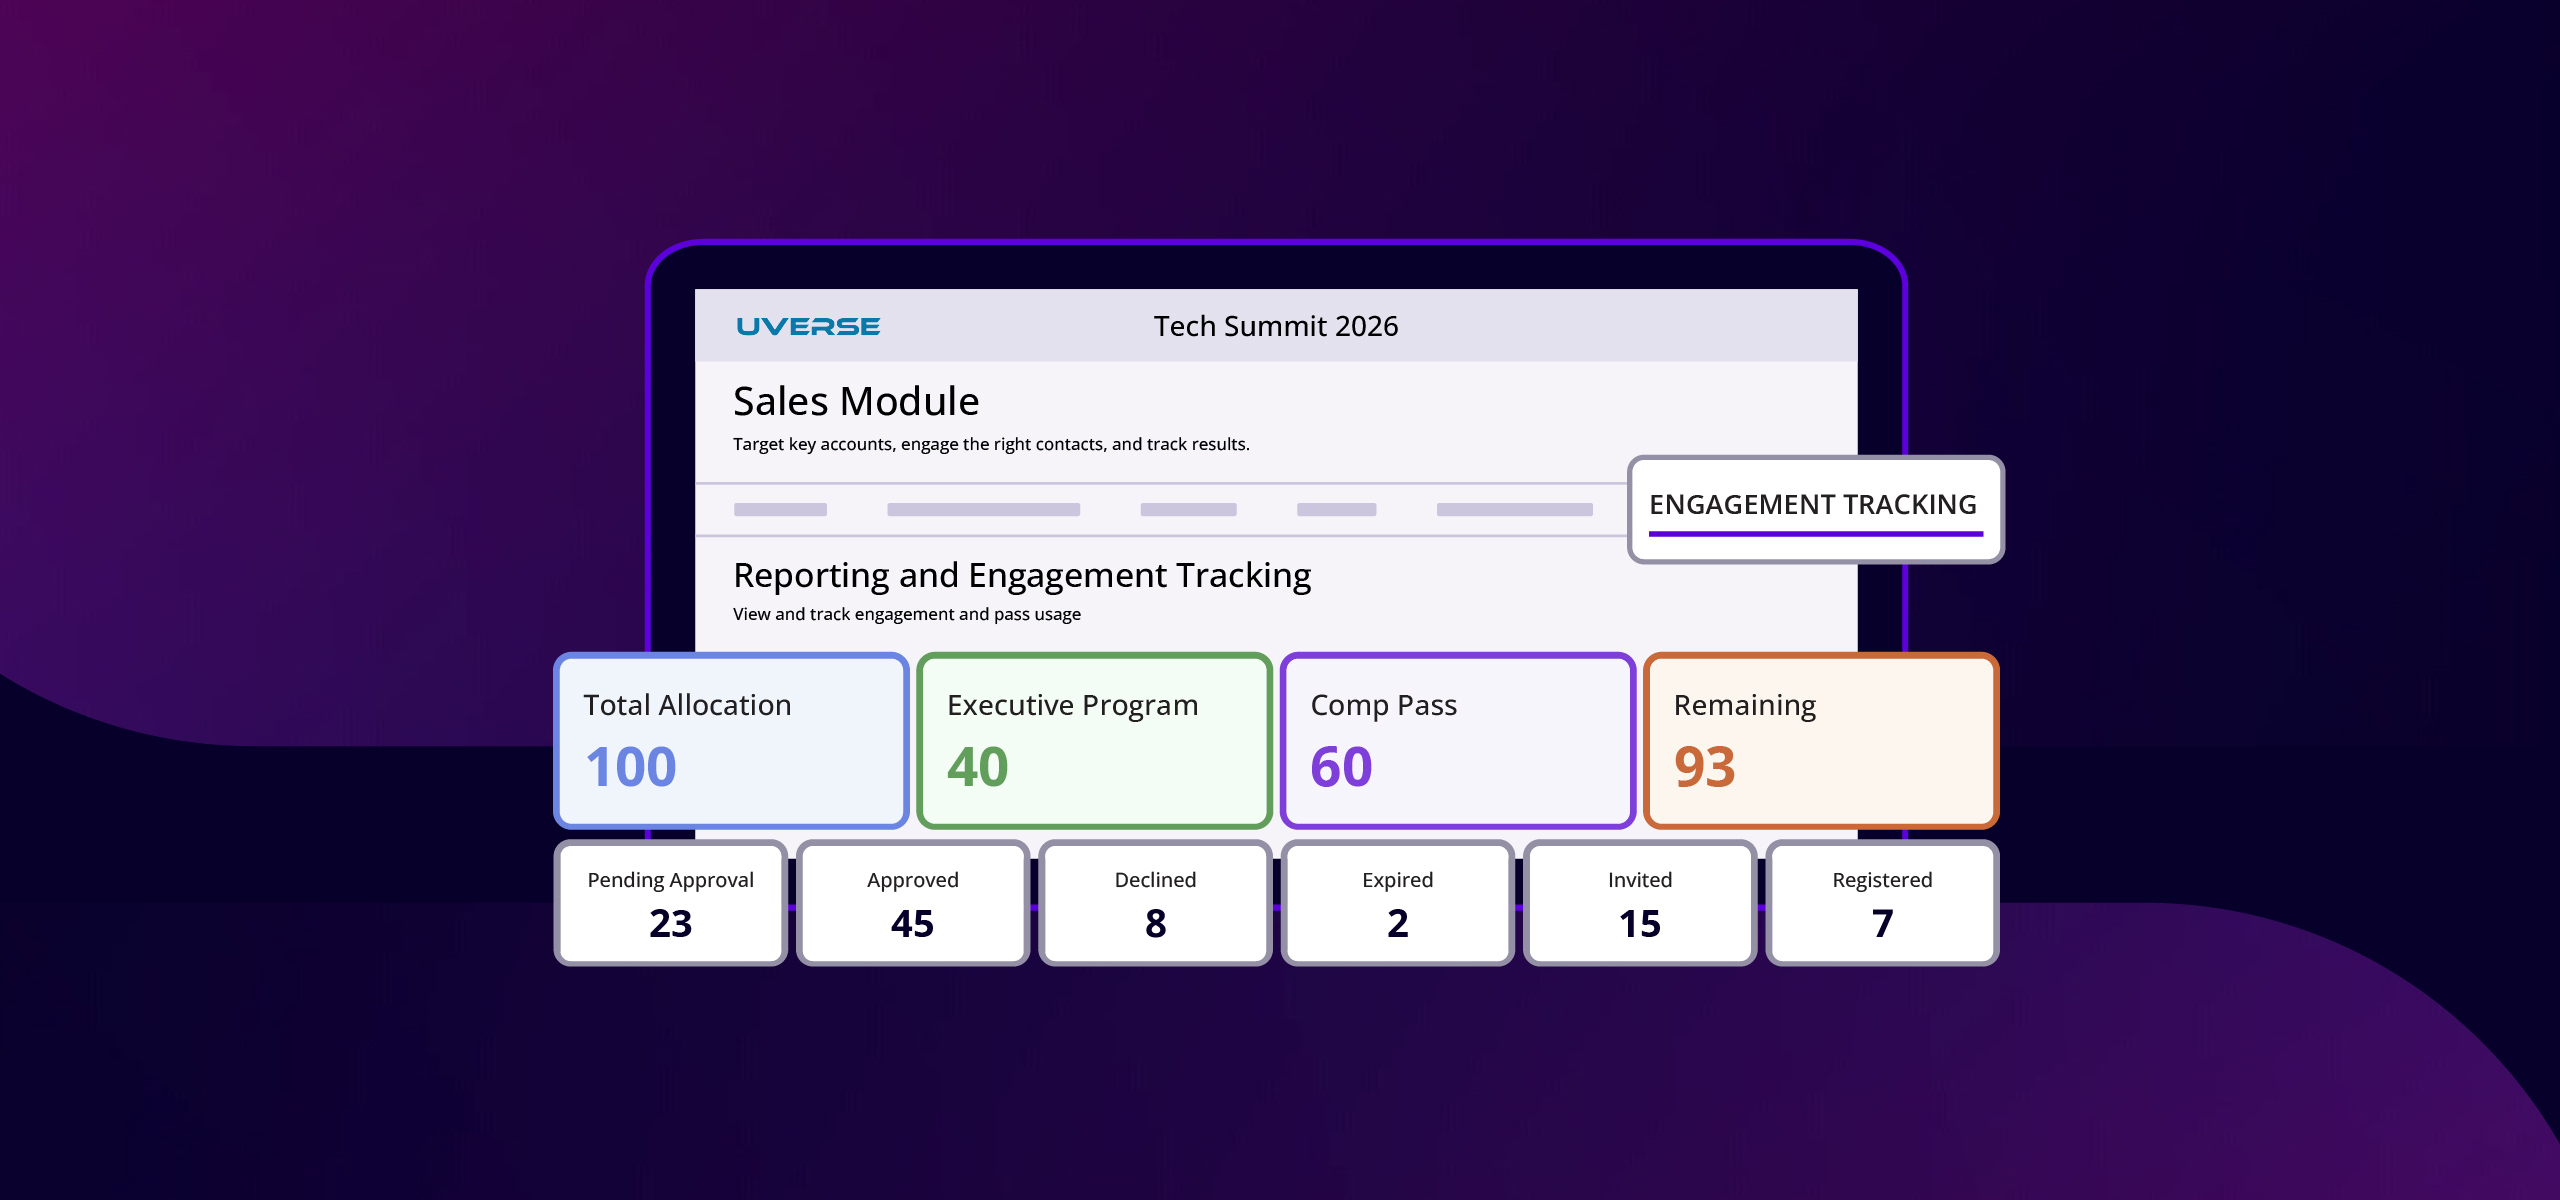Click the Approved count tile
This screenshot has height=1200, width=2560.
pos(913,903)
